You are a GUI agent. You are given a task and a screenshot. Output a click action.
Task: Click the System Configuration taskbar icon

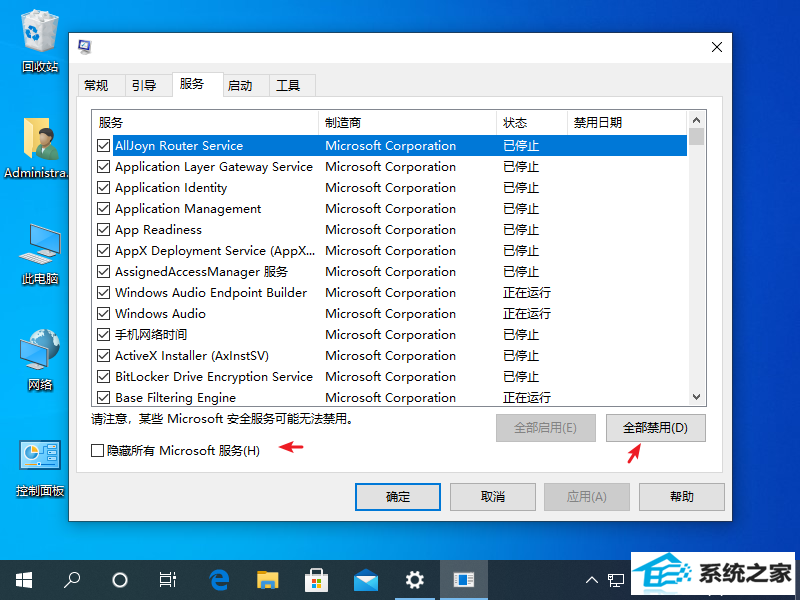pos(464,580)
